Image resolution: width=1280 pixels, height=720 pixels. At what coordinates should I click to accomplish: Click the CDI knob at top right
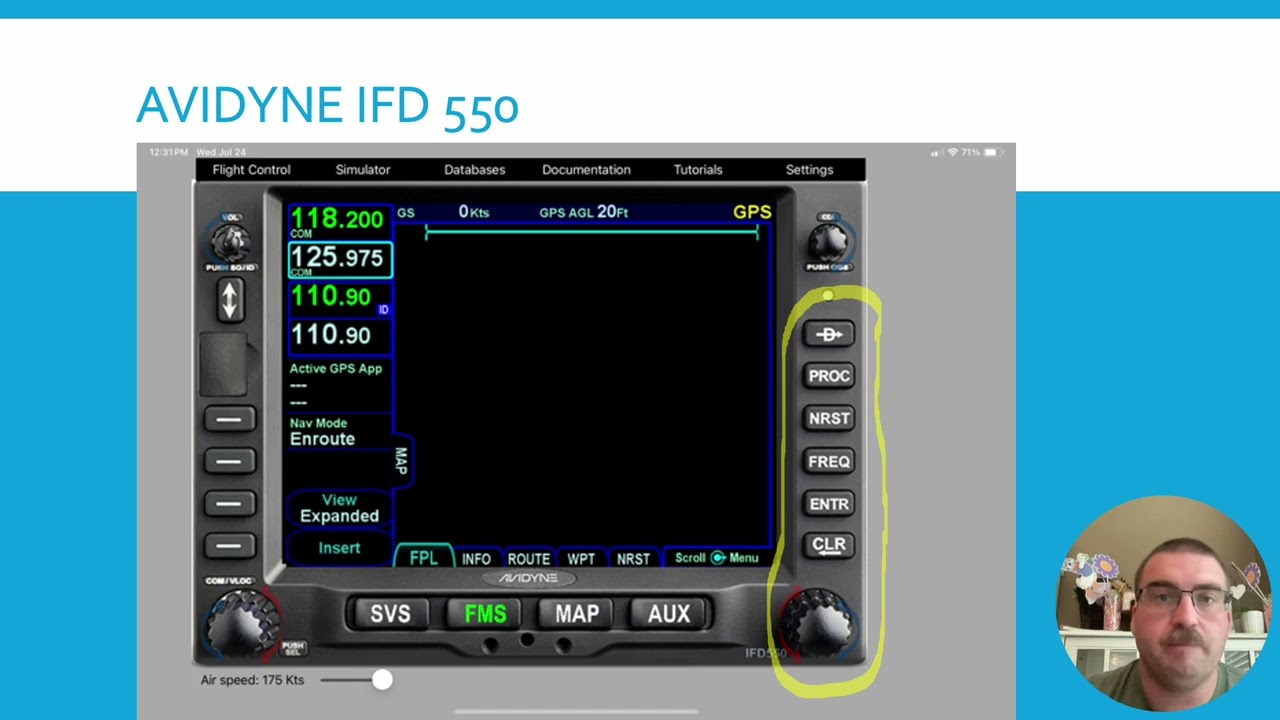click(x=828, y=241)
